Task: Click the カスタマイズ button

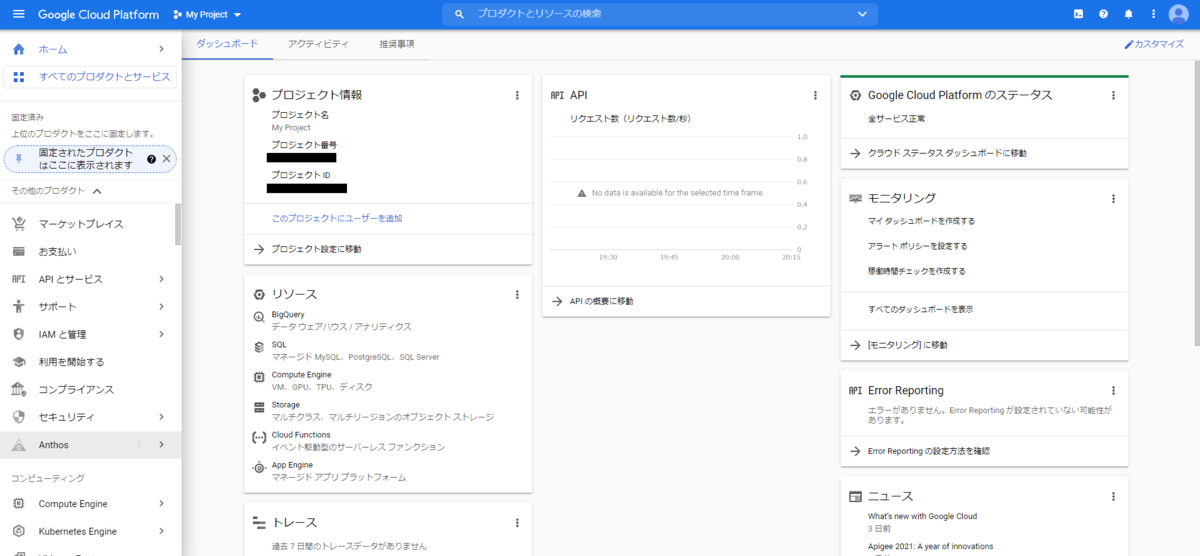Action: tap(1154, 44)
